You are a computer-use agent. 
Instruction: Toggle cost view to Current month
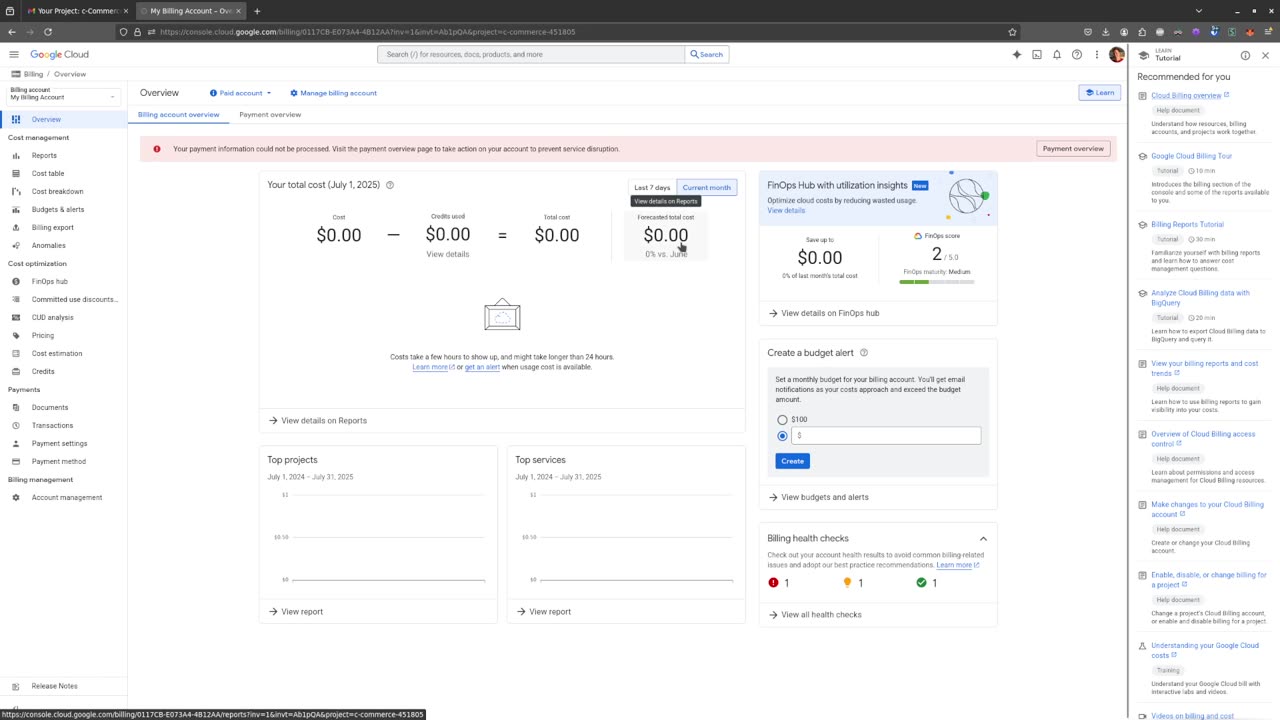[707, 187]
